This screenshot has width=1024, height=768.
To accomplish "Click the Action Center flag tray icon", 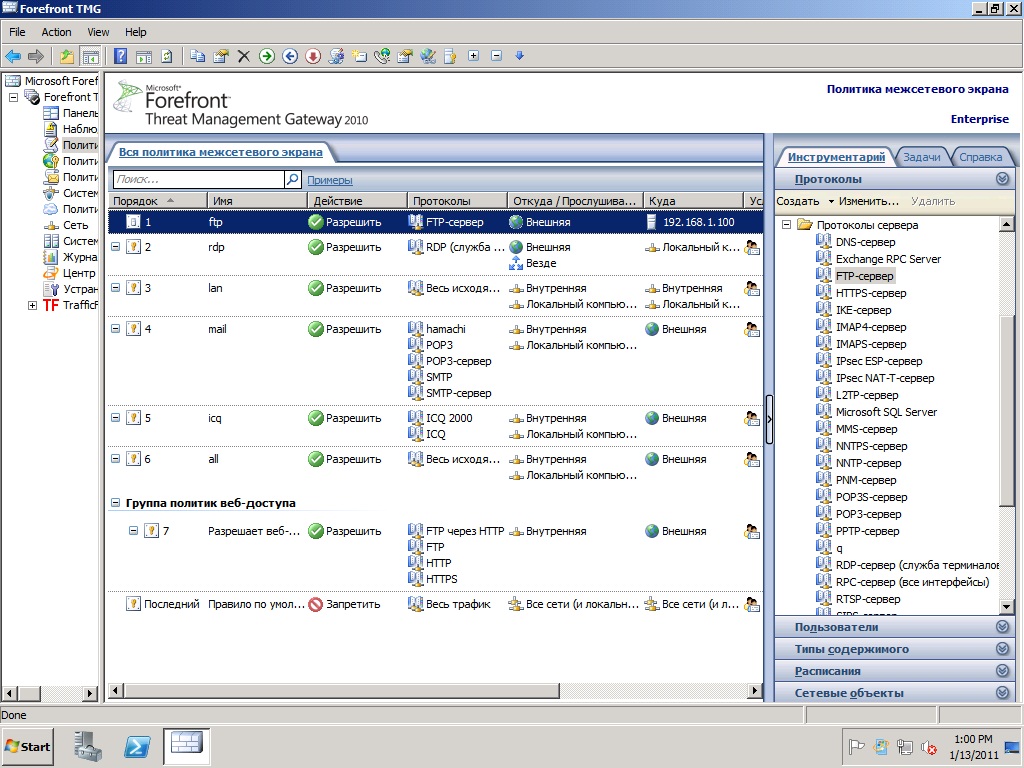I will 856,746.
